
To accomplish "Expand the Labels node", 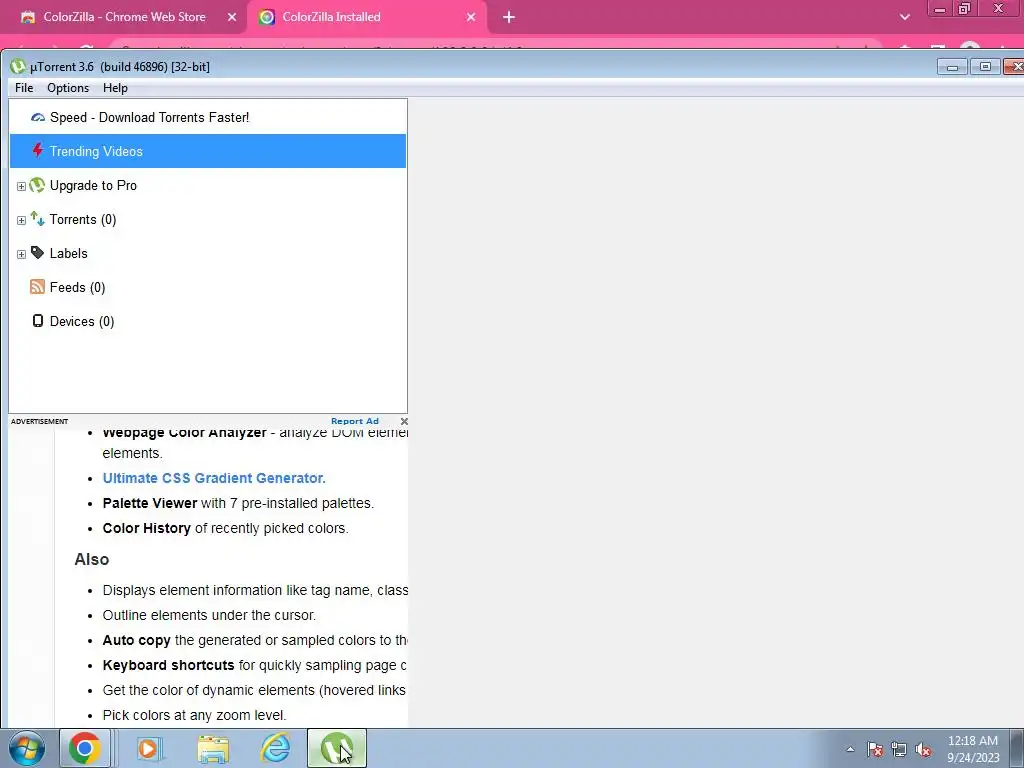I will coord(21,254).
